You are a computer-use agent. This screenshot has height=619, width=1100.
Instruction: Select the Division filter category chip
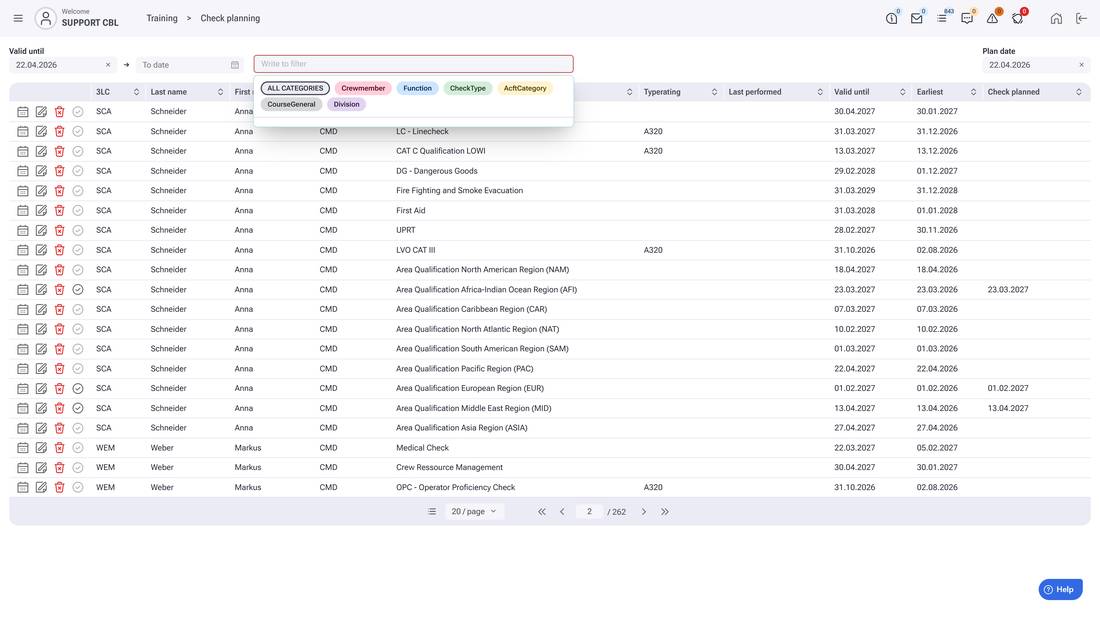pyautogui.click(x=347, y=105)
